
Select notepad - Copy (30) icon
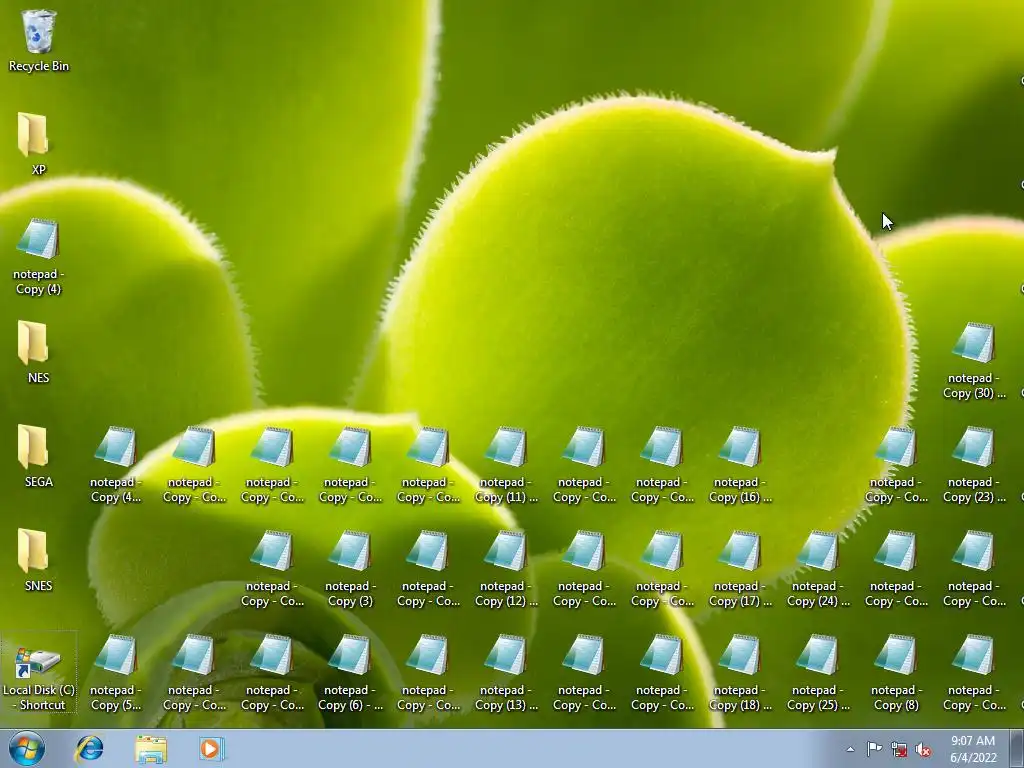[974, 360]
